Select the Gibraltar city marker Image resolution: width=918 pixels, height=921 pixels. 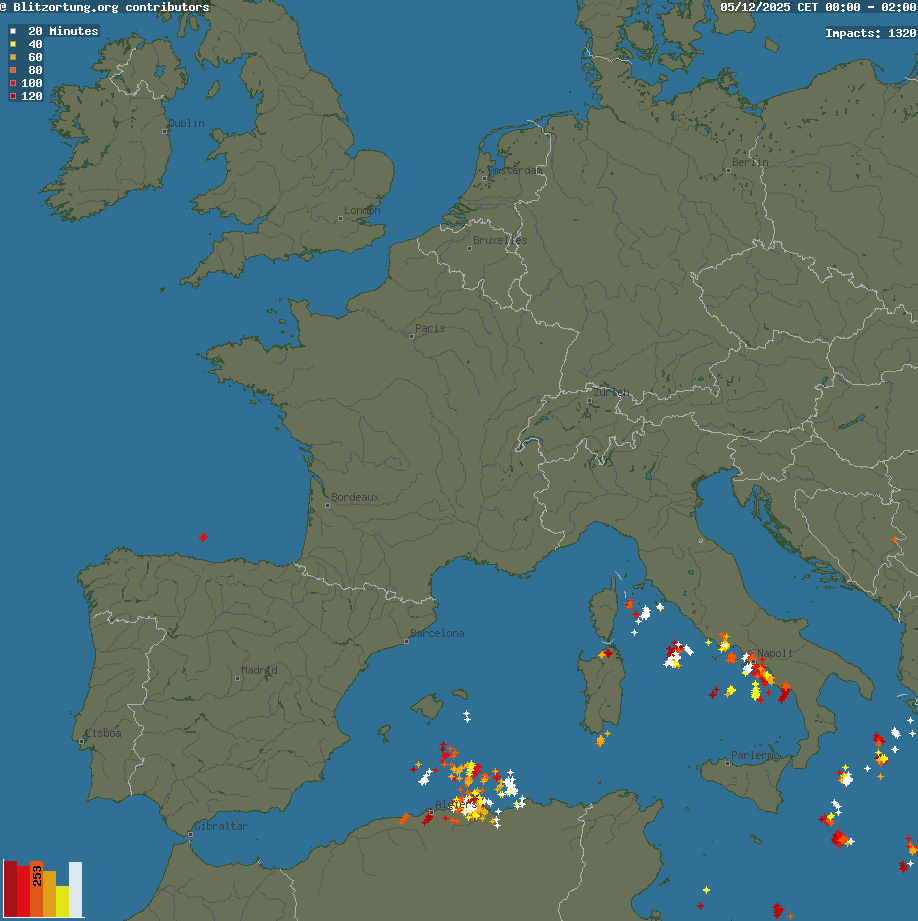click(191, 833)
